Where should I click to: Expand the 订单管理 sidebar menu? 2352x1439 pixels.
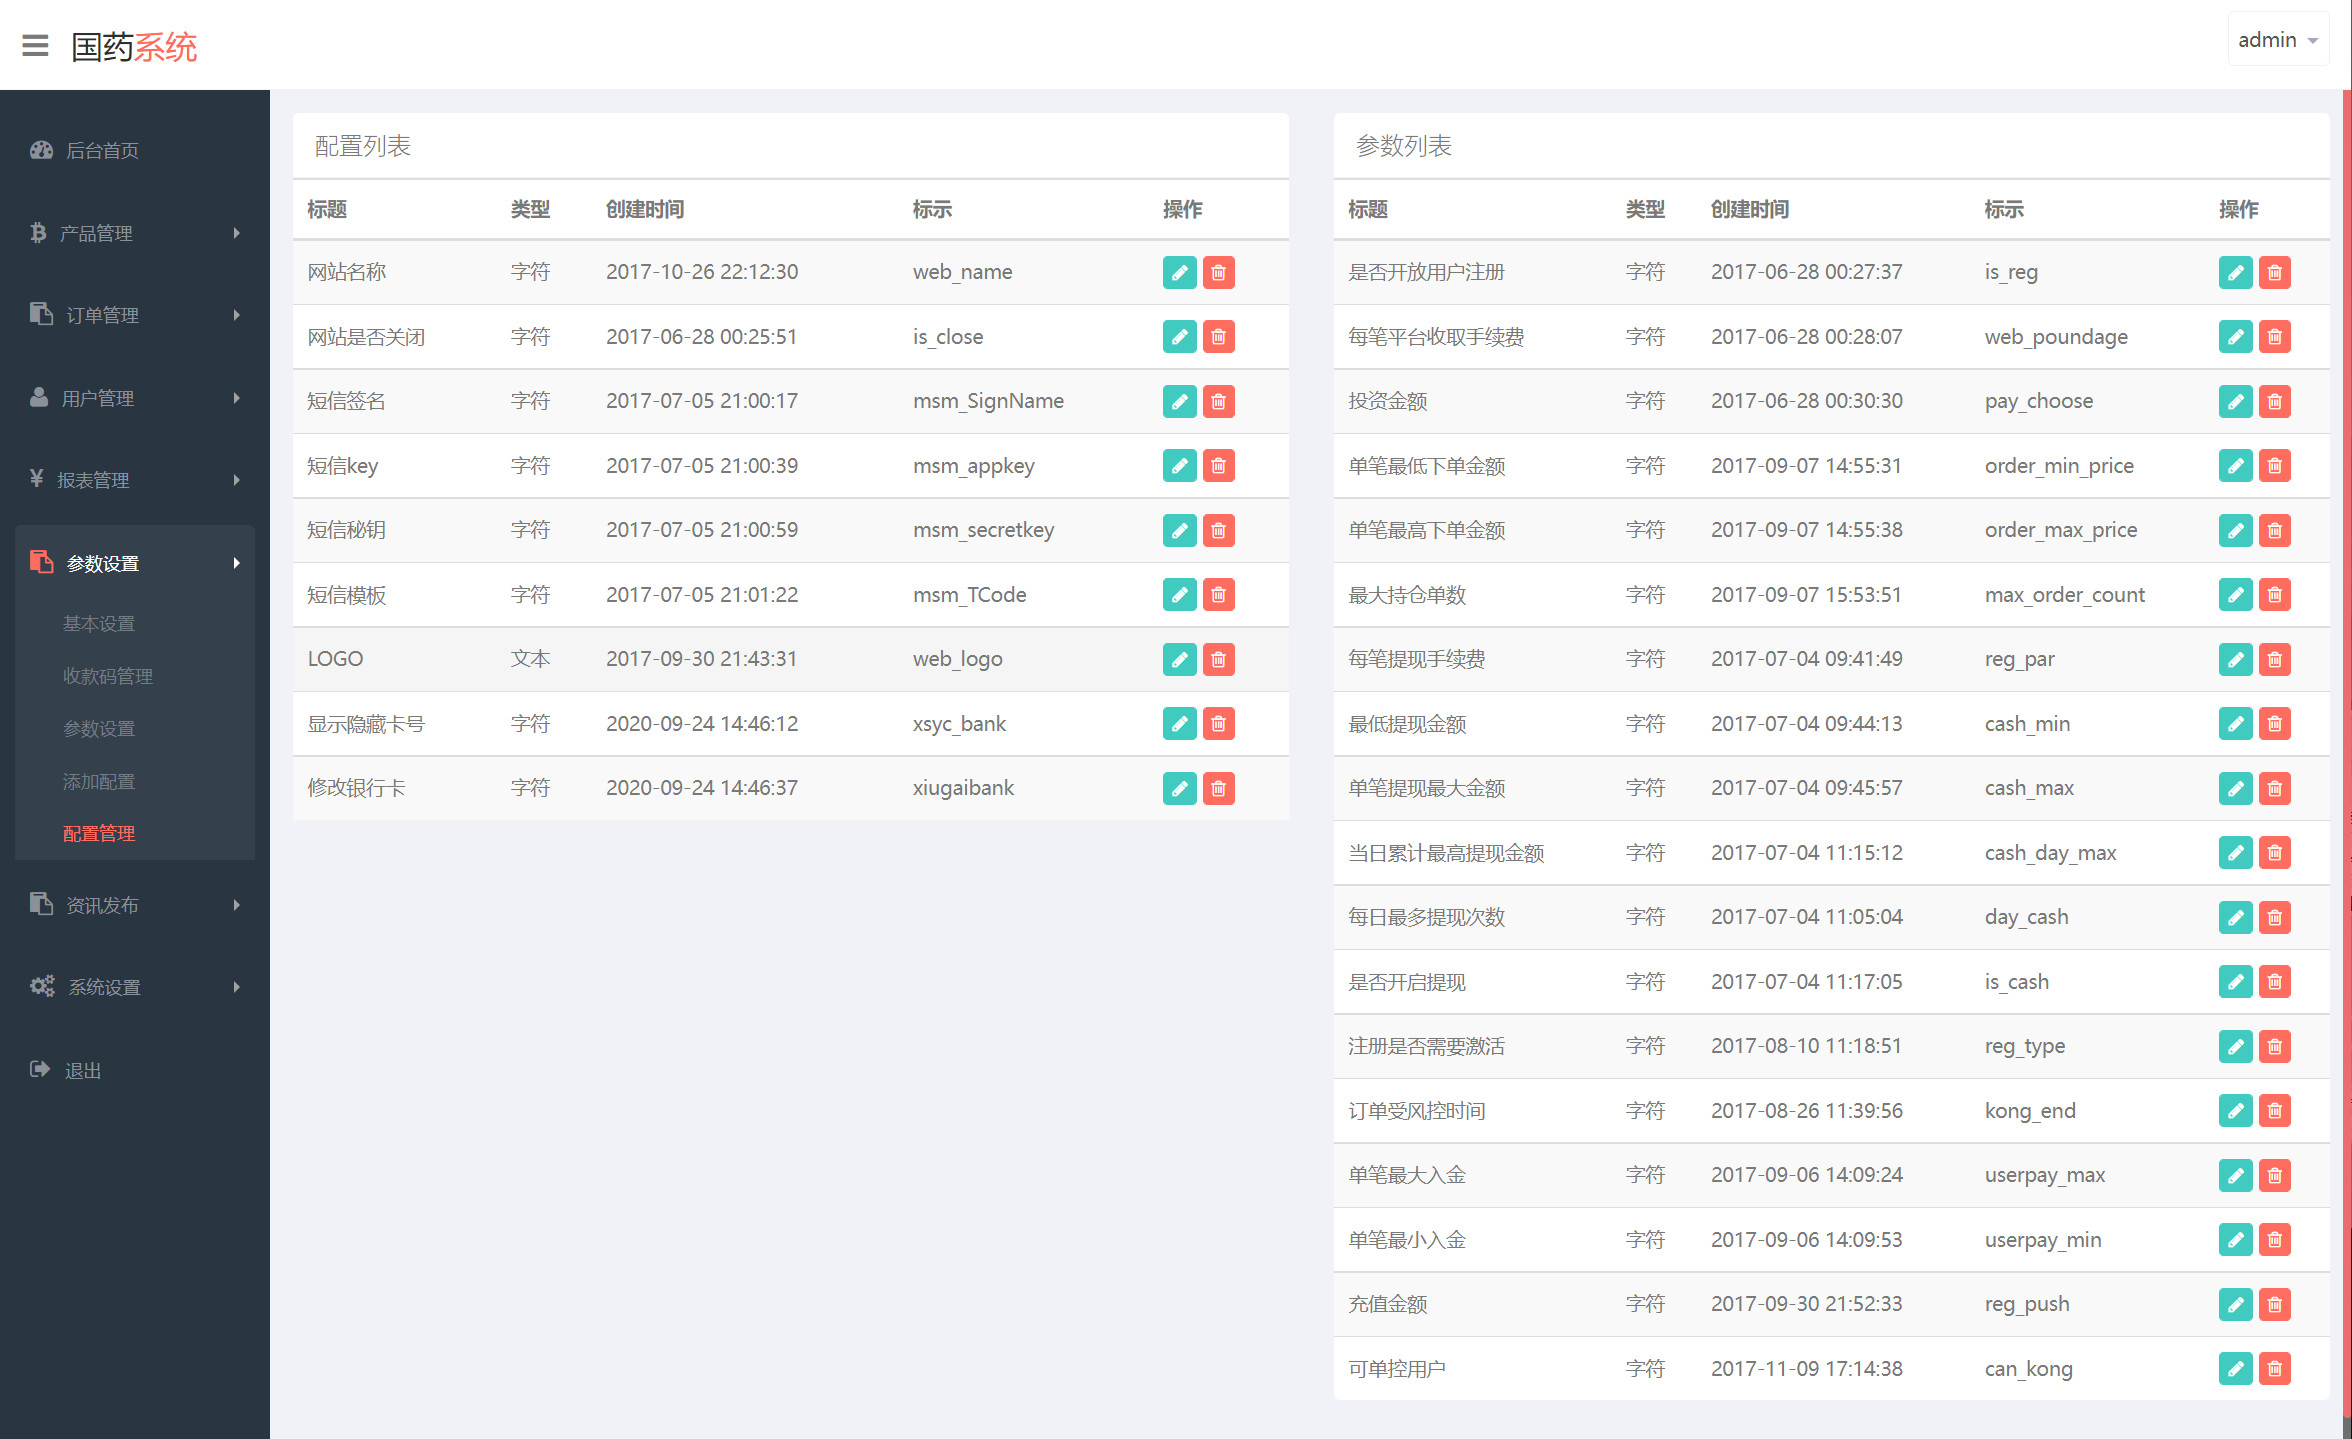[x=135, y=315]
